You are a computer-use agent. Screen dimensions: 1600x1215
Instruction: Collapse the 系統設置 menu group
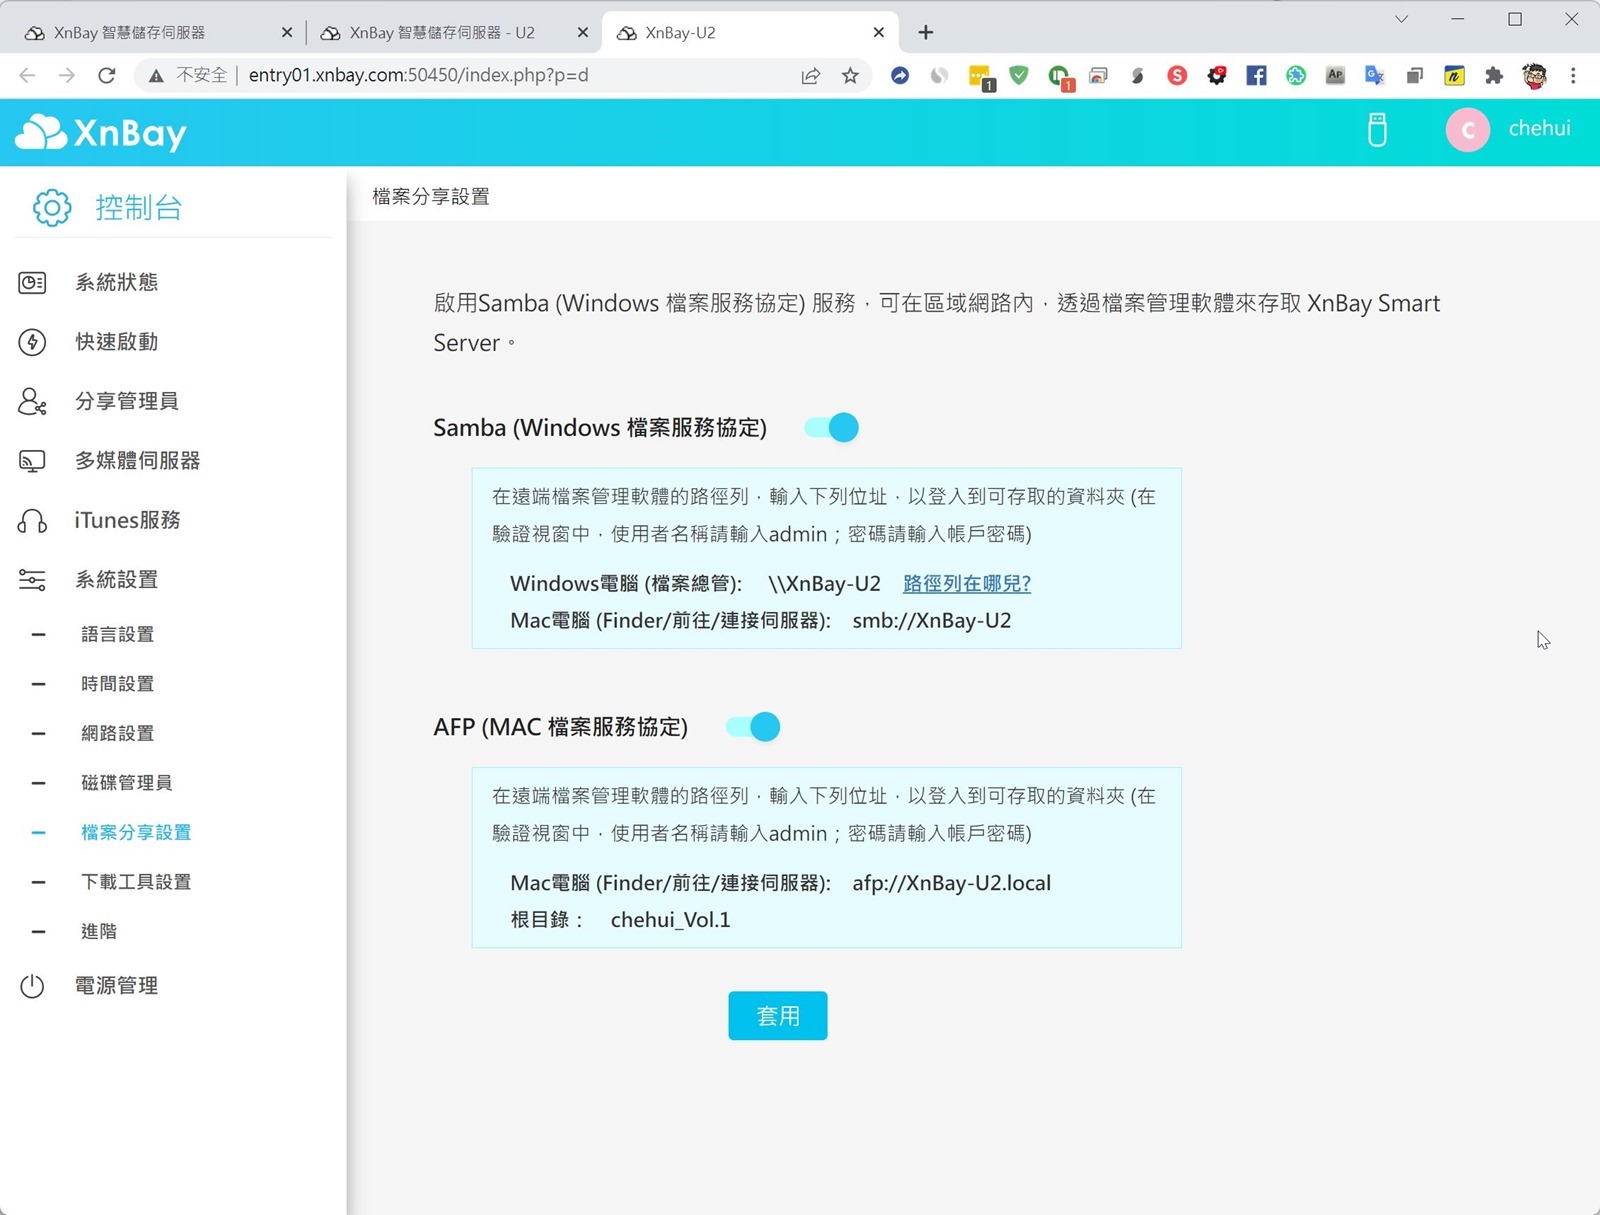(116, 580)
